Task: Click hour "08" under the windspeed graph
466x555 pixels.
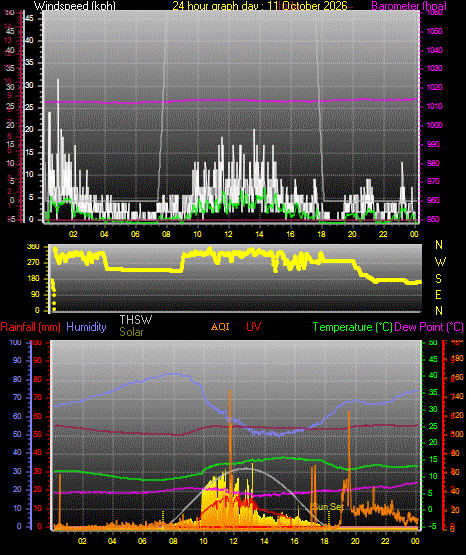Action: tap(166, 234)
